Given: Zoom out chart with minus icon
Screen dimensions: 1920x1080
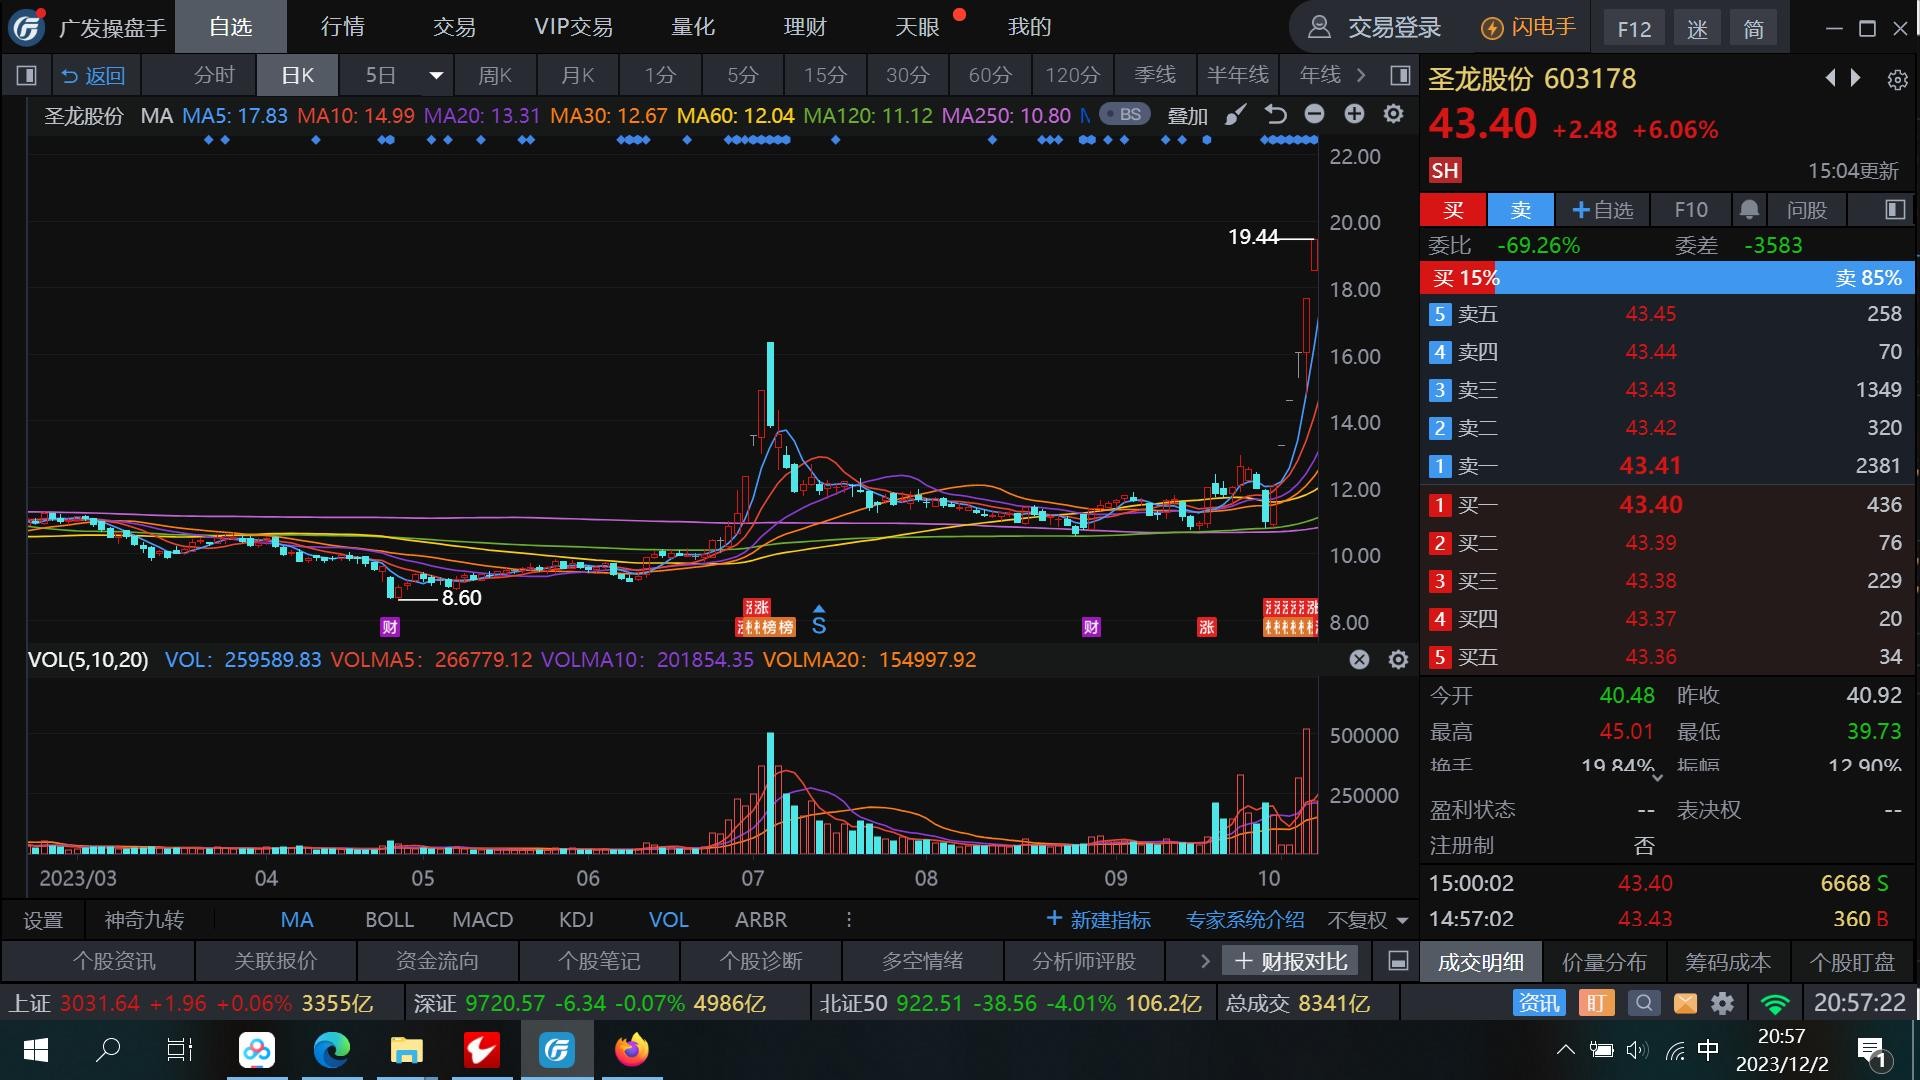Looking at the screenshot, I should 1314,115.
